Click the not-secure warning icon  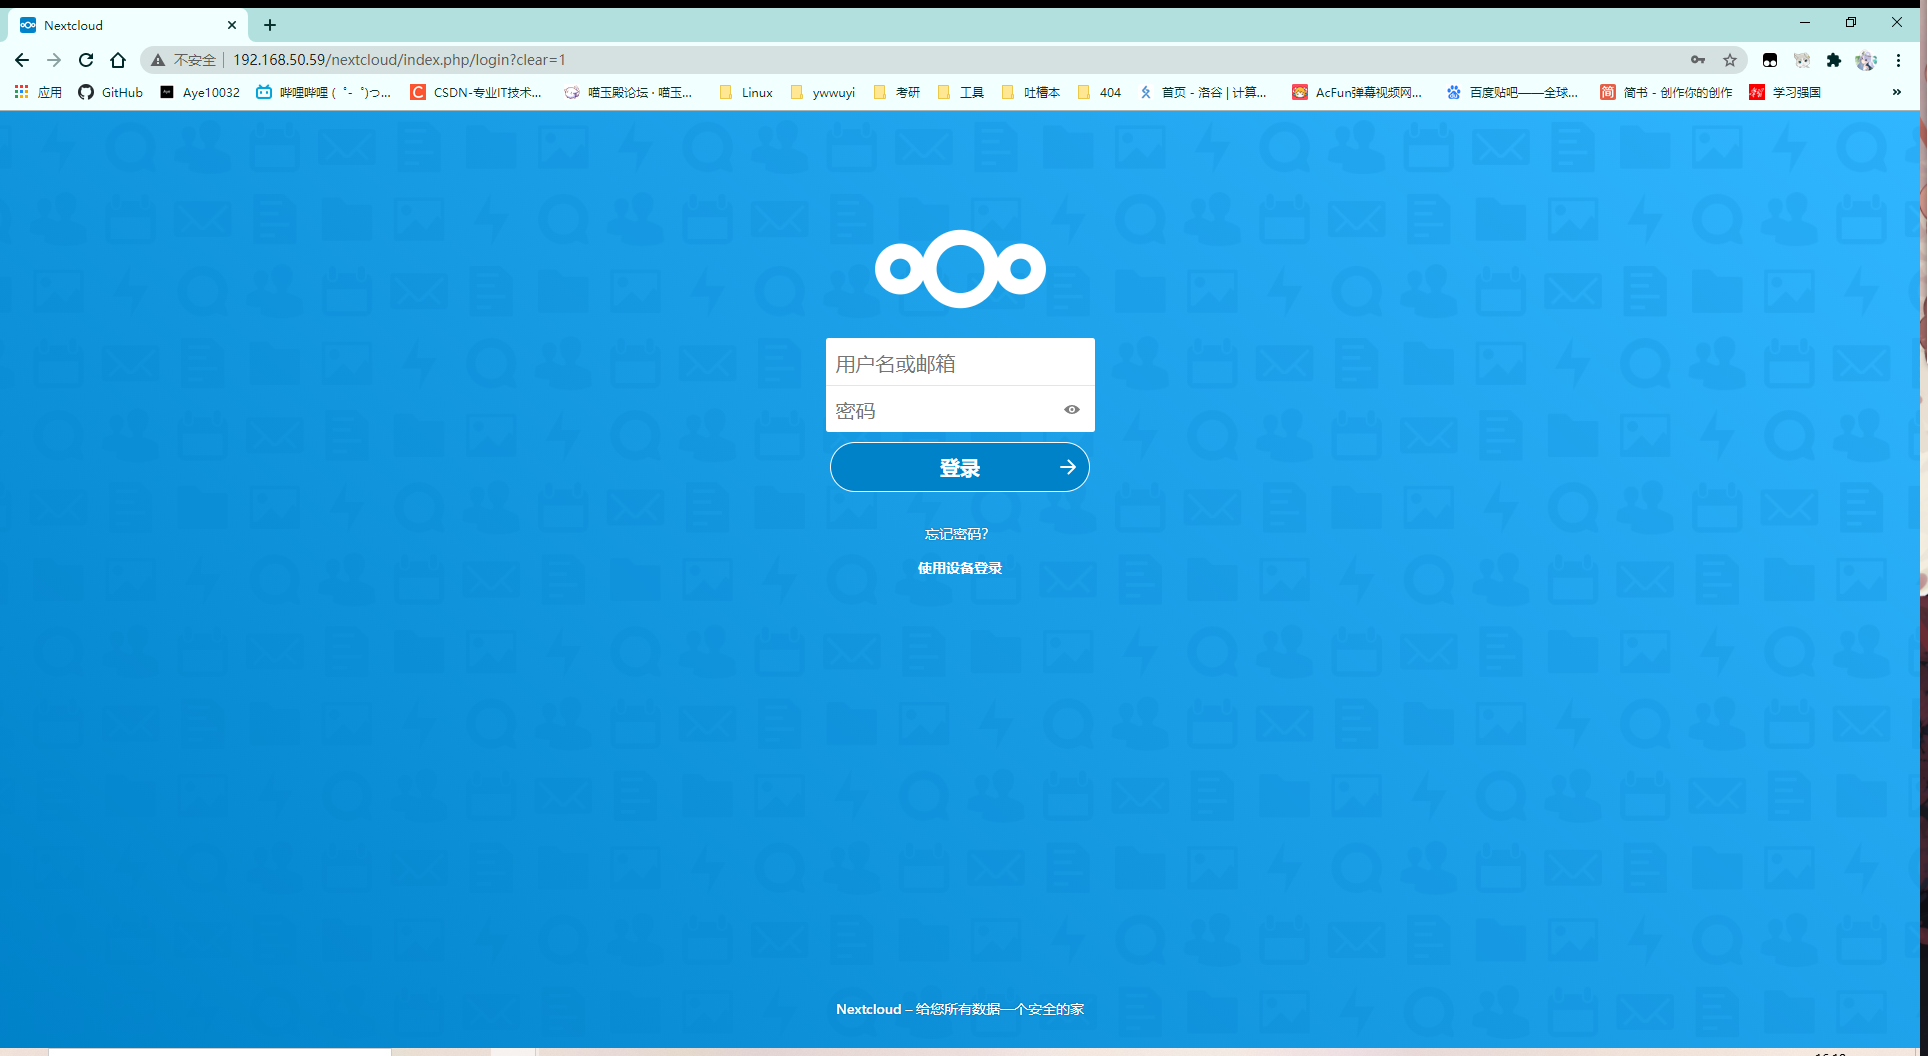158,60
